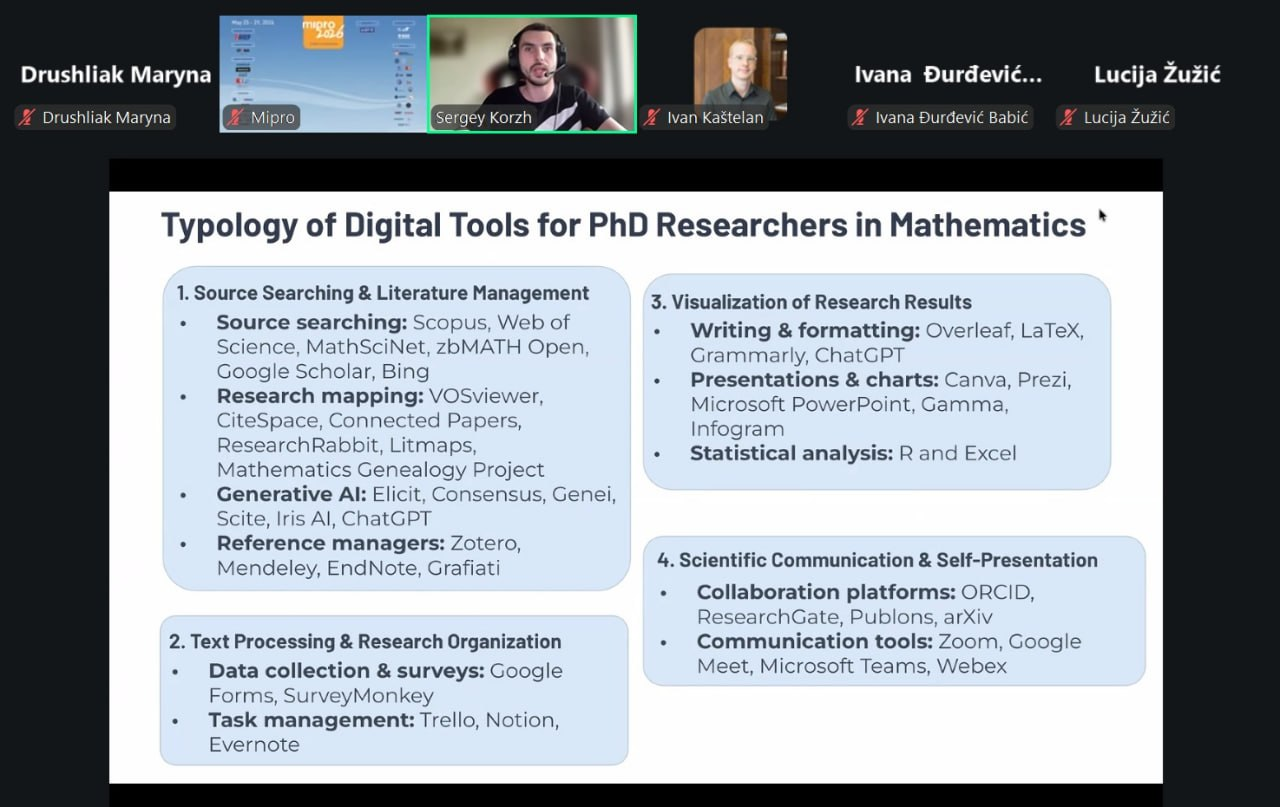Viewport: 1280px width, 807px height.
Task: Click the bold 'Statistical analysis:' label
Action: [x=791, y=454]
